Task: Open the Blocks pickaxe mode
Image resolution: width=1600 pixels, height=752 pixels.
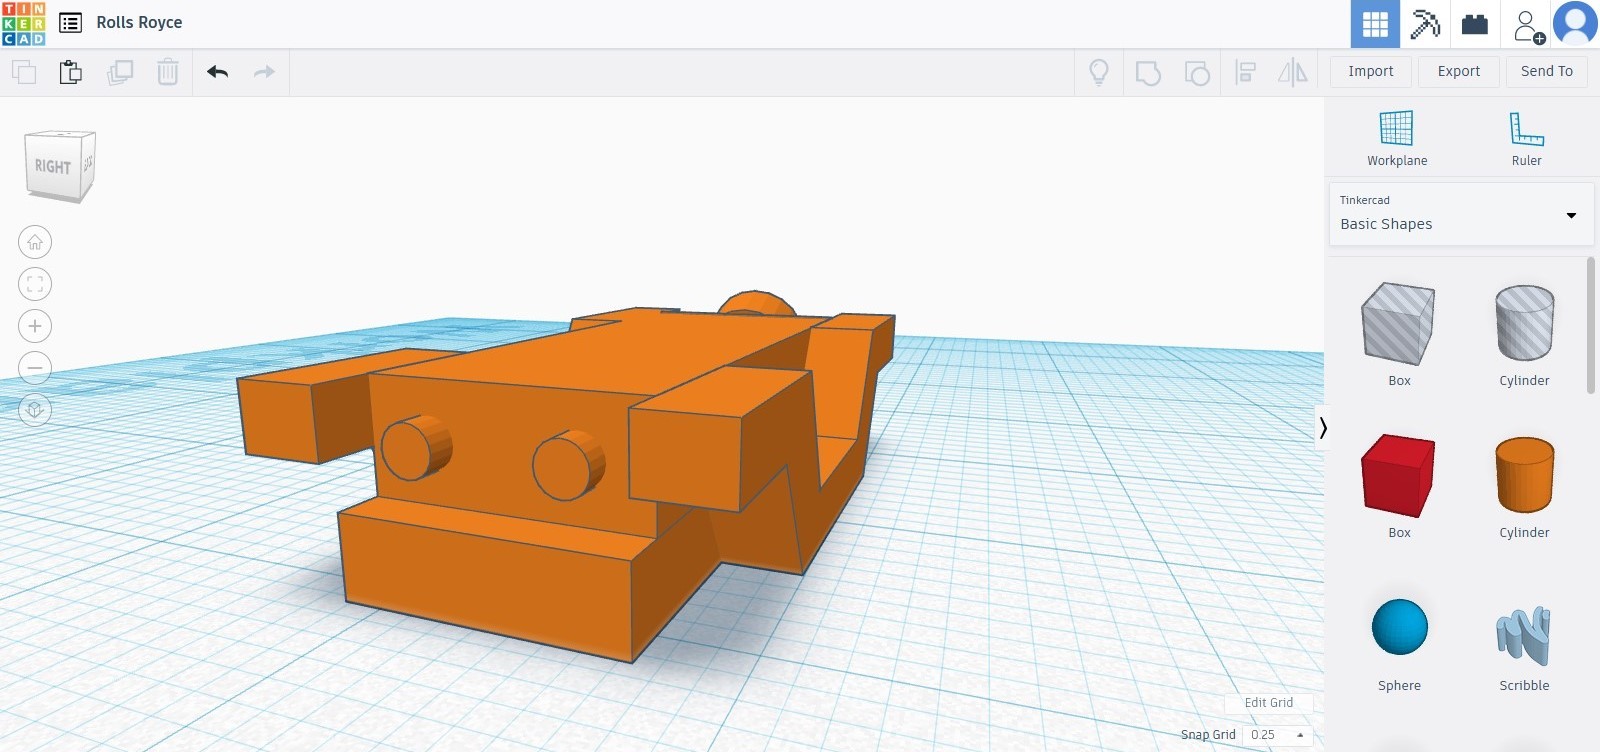Action: pyautogui.click(x=1425, y=24)
